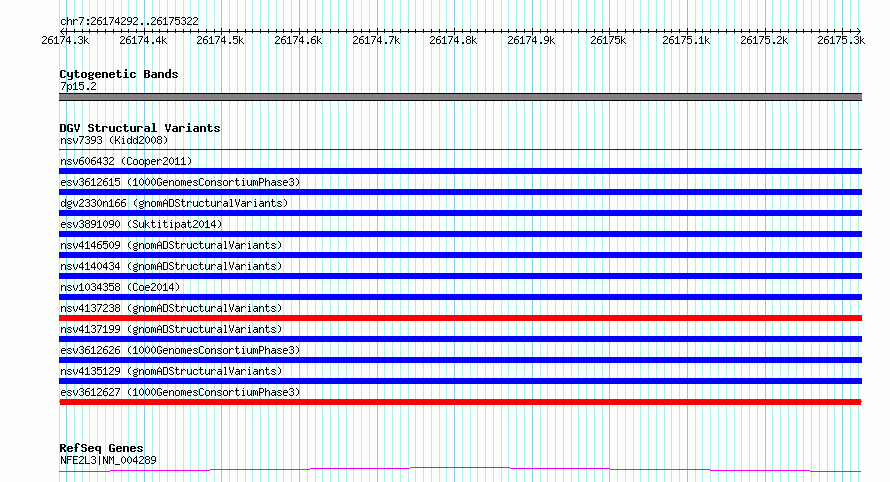This screenshot has width=890, height=482.
Task: Click the 26174.7k ruler tick label
Action: pyautogui.click(x=376, y=41)
